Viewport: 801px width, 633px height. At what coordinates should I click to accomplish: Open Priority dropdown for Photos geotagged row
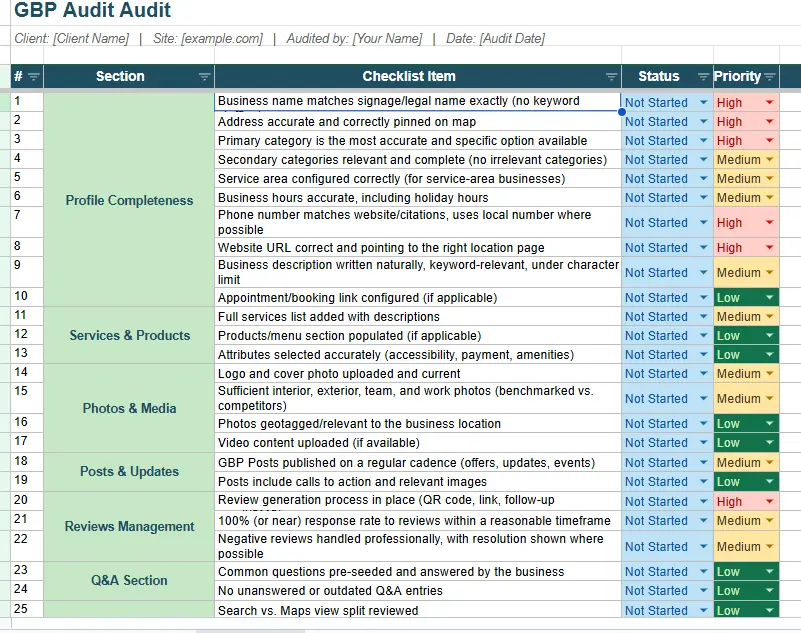(769, 423)
